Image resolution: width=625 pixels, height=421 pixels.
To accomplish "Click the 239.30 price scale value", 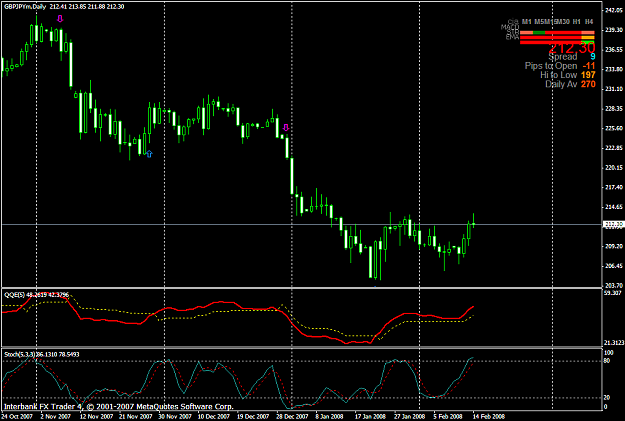I will pyautogui.click(x=614, y=30).
